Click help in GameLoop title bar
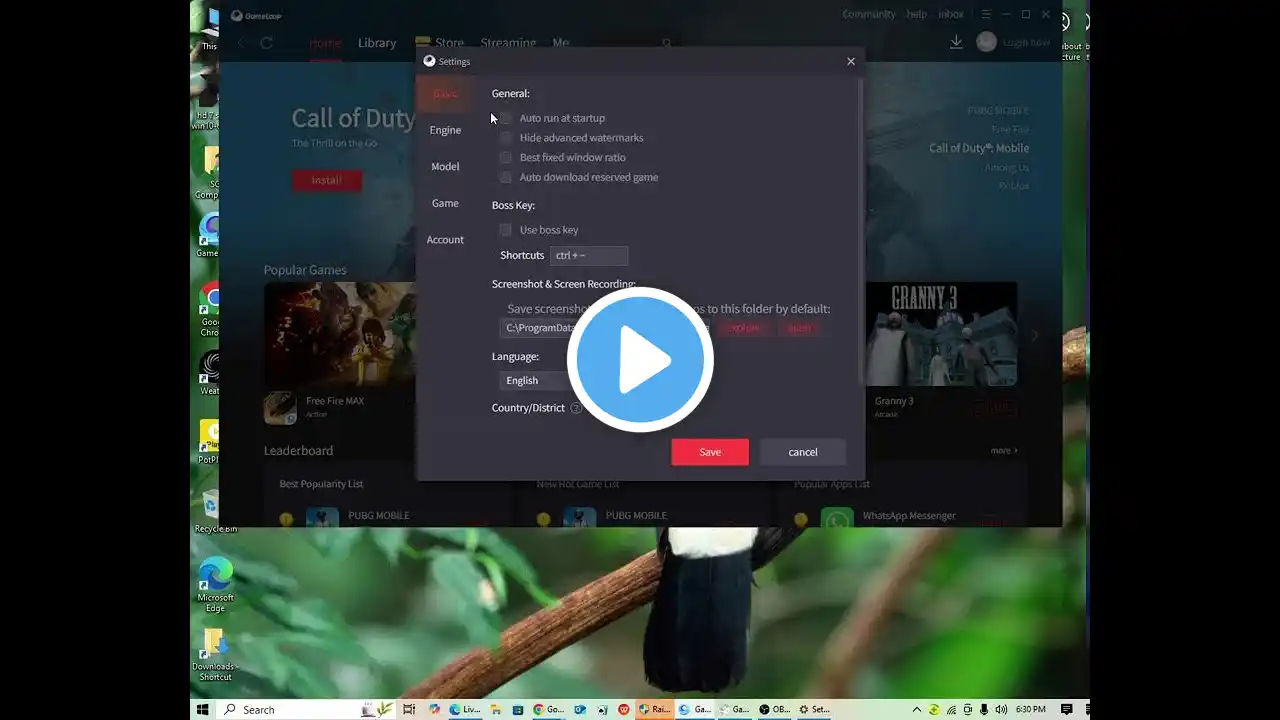Image resolution: width=1280 pixels, height=720 pixels. [916, 15]
